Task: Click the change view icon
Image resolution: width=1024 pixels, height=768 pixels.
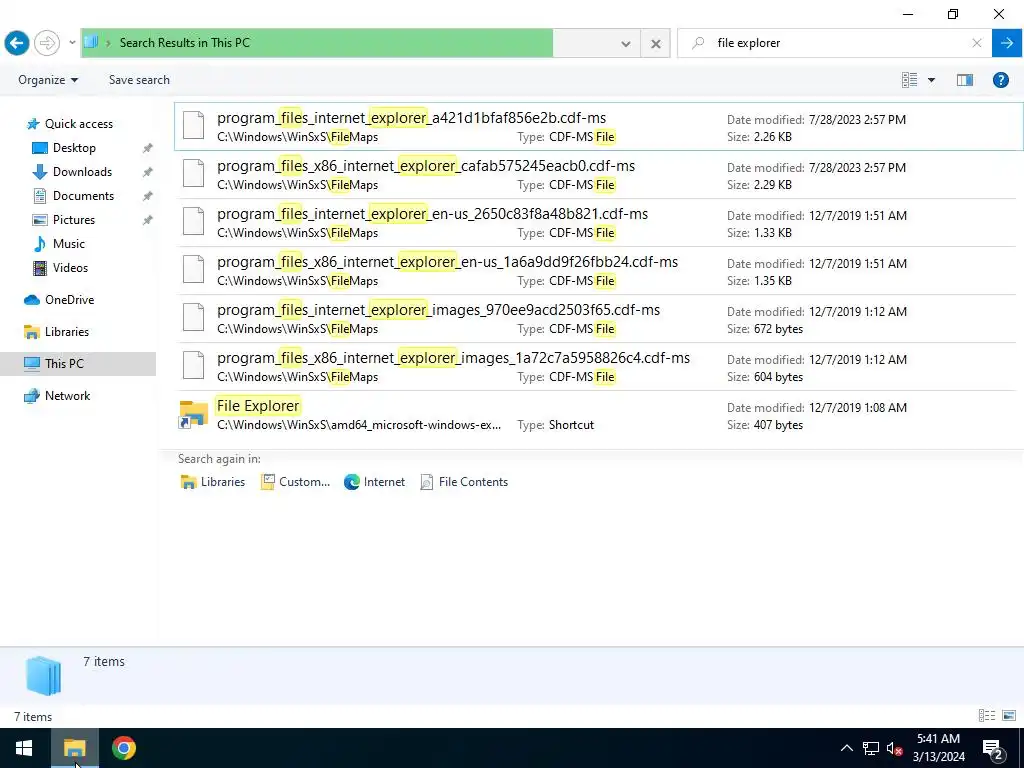Action: tap(910, 80)
